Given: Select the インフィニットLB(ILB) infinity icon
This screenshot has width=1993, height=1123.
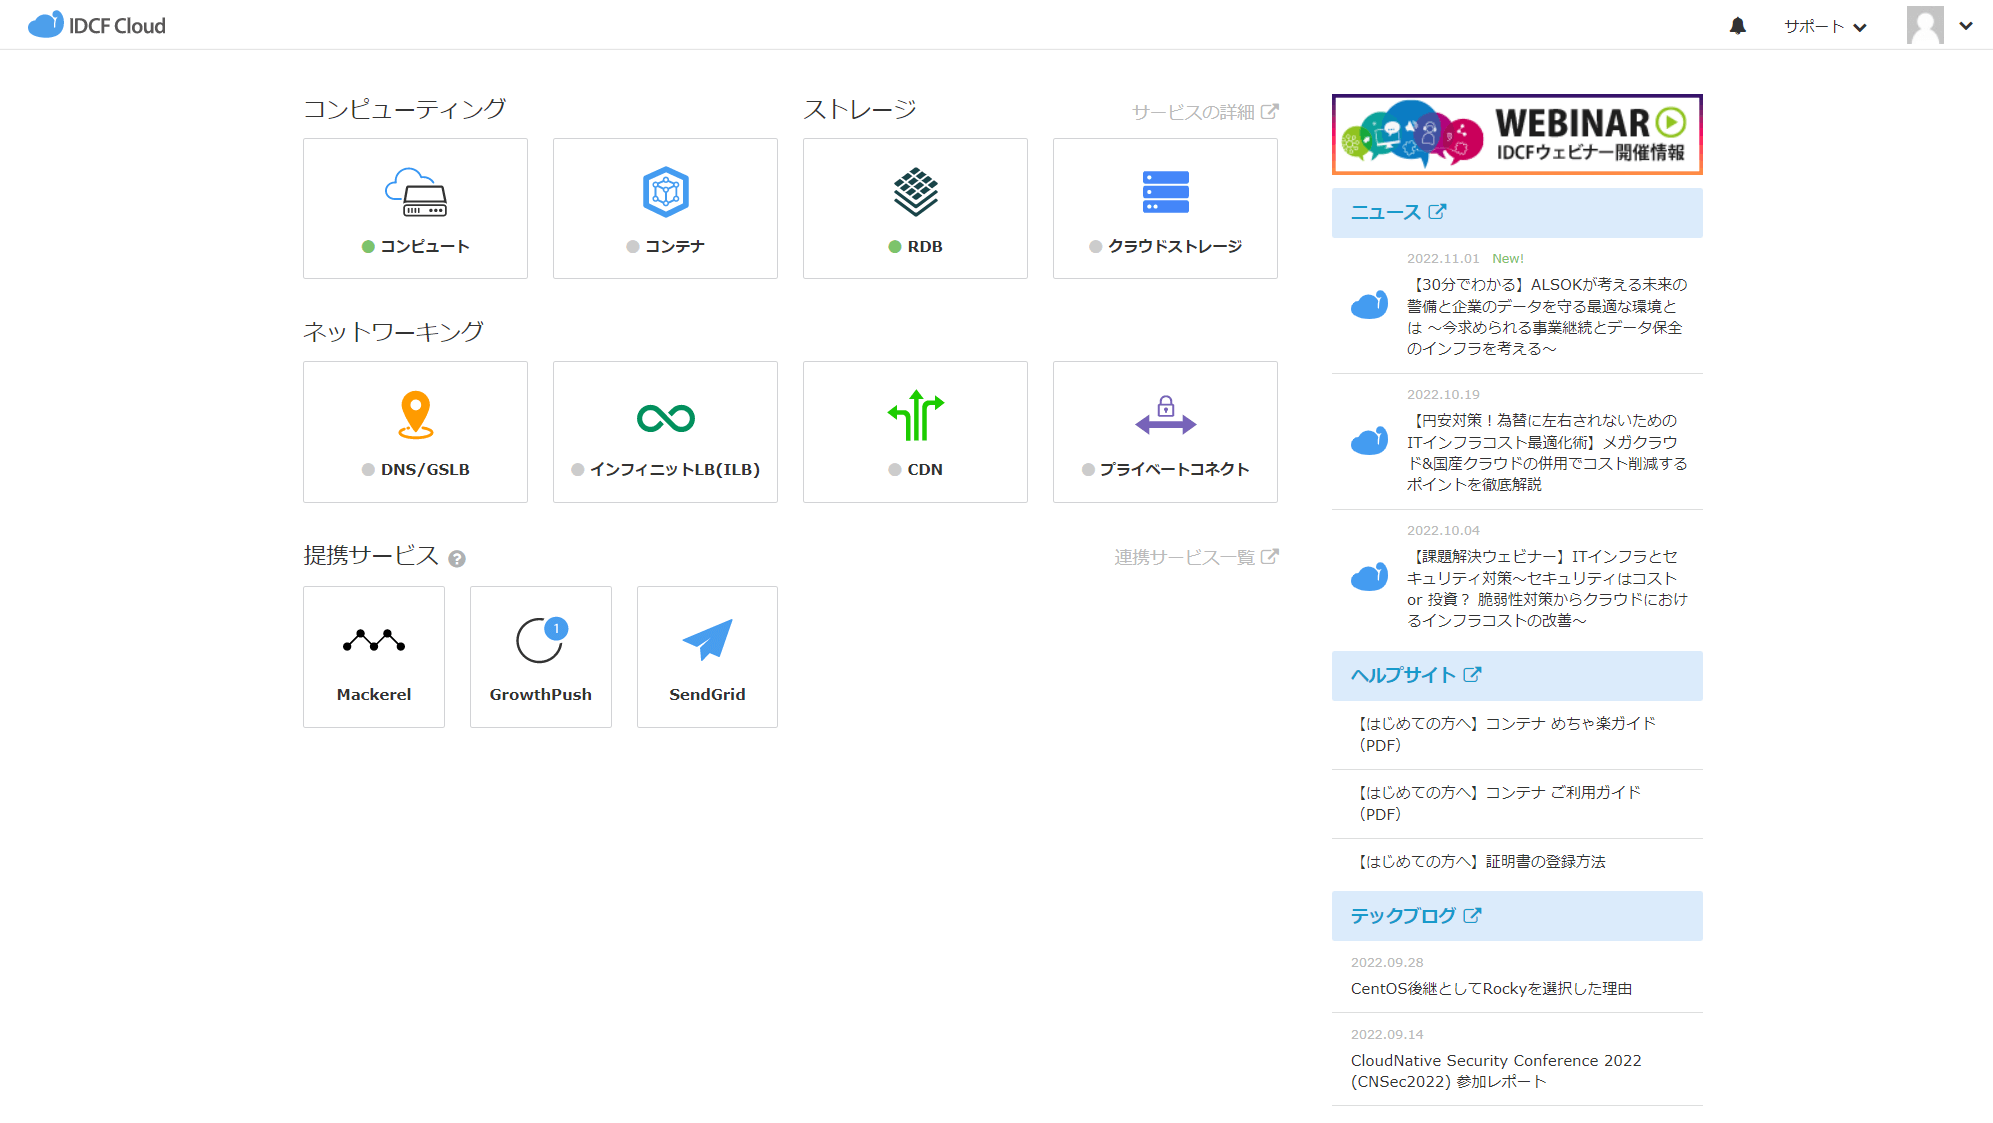Looking at the screenshot, I should click(x=665, y=418).
